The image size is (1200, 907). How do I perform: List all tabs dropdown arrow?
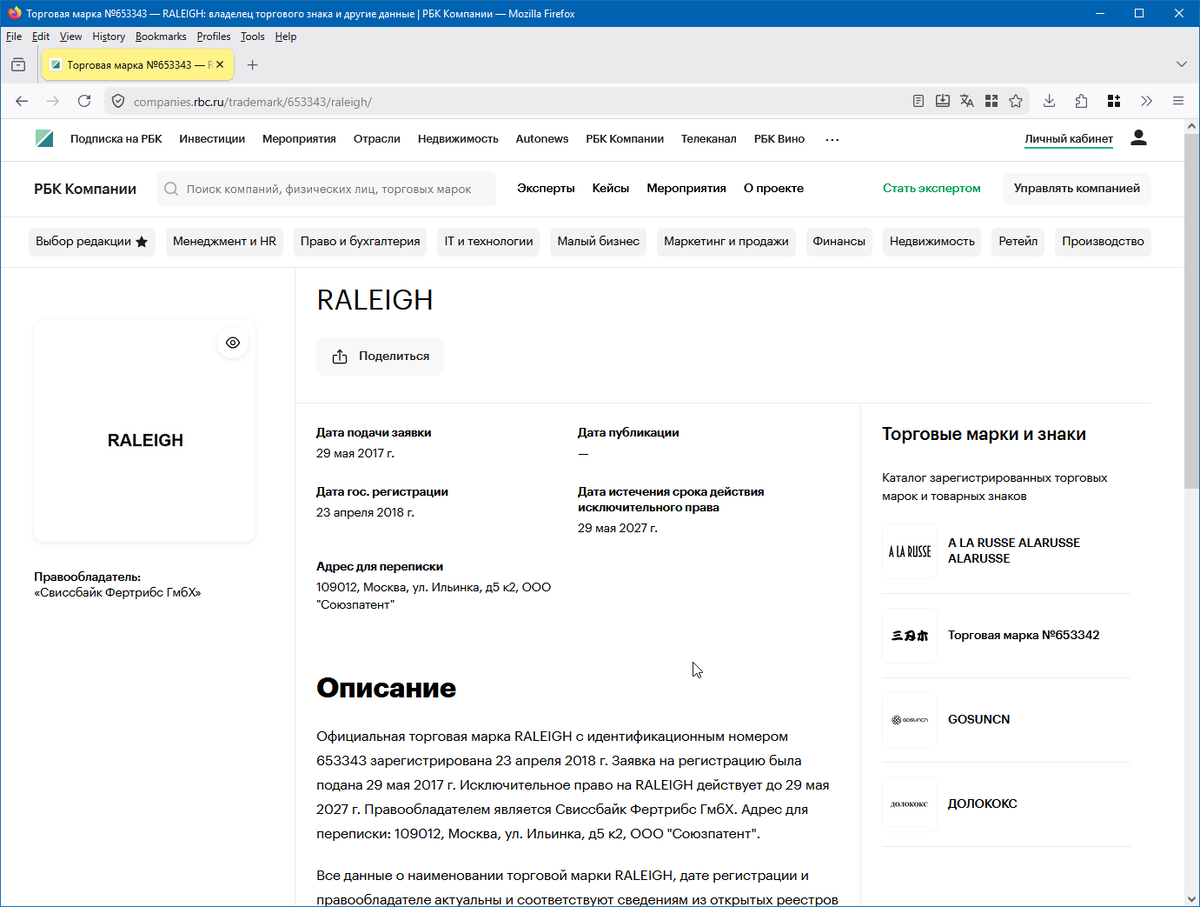click(1181, 65)
